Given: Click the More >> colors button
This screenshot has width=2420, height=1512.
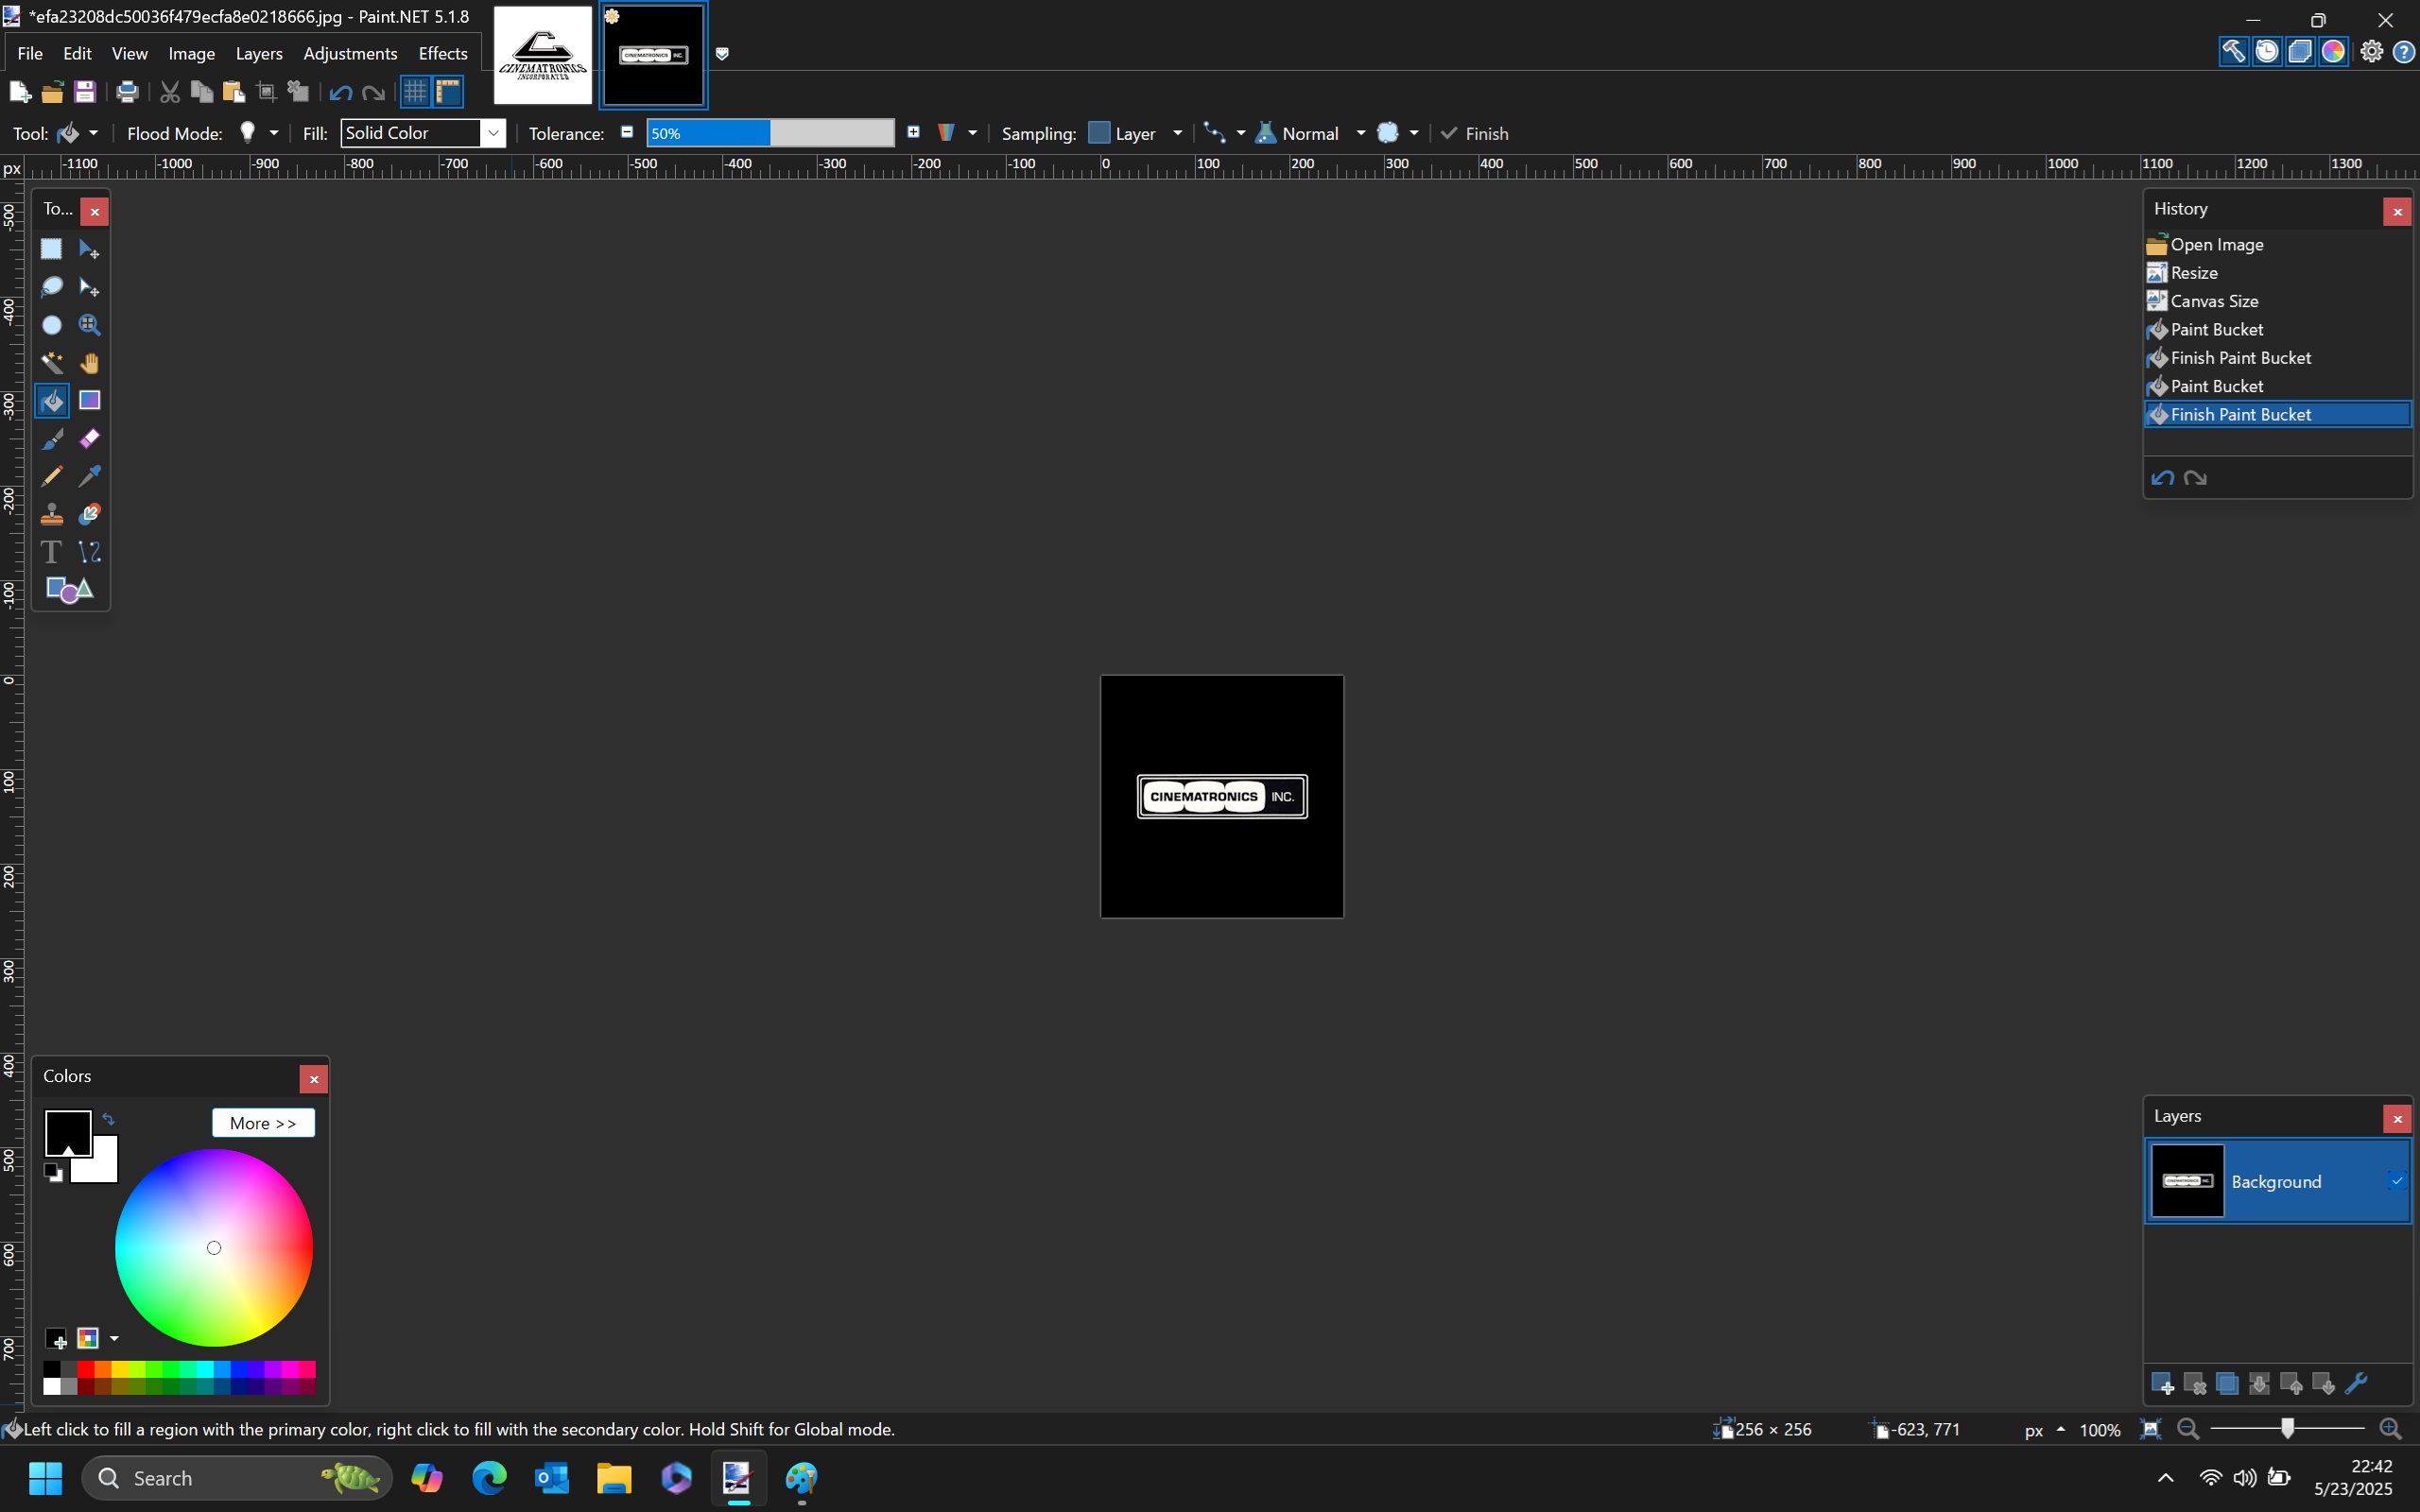Looking at the screenshot, I should 262,1123.
